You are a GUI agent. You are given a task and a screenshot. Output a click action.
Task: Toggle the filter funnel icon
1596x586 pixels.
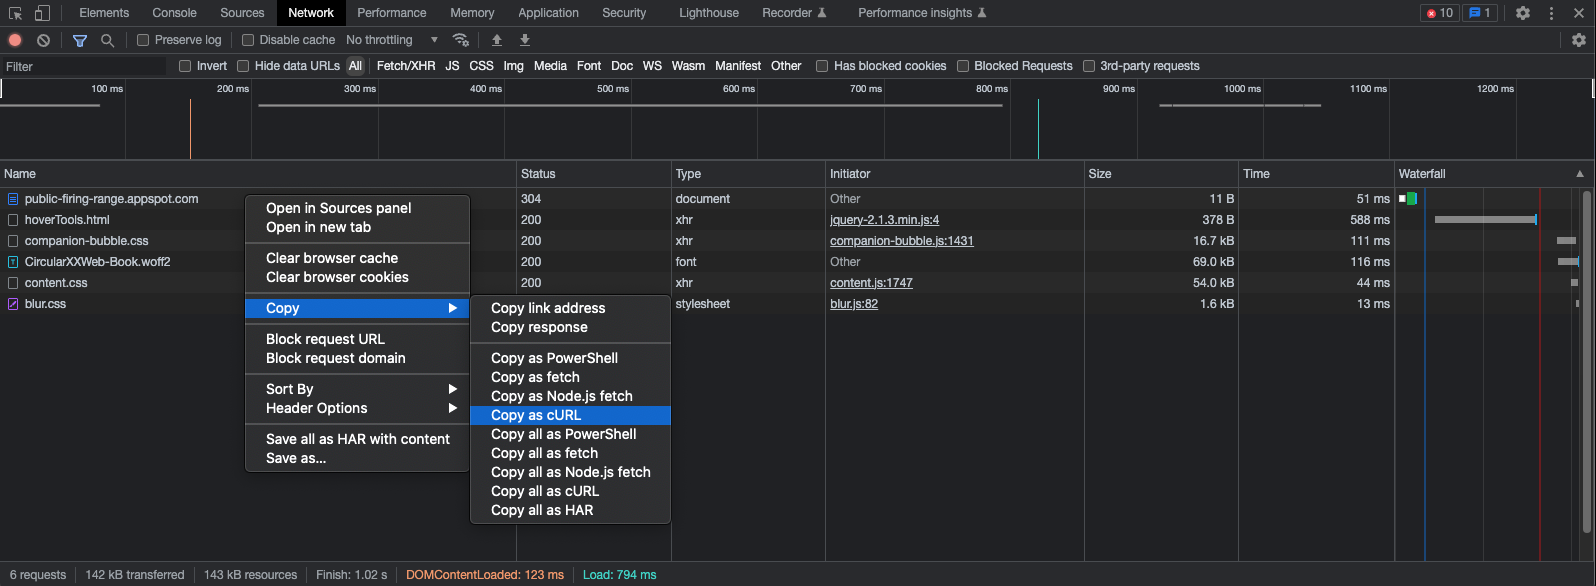point(80,40)
